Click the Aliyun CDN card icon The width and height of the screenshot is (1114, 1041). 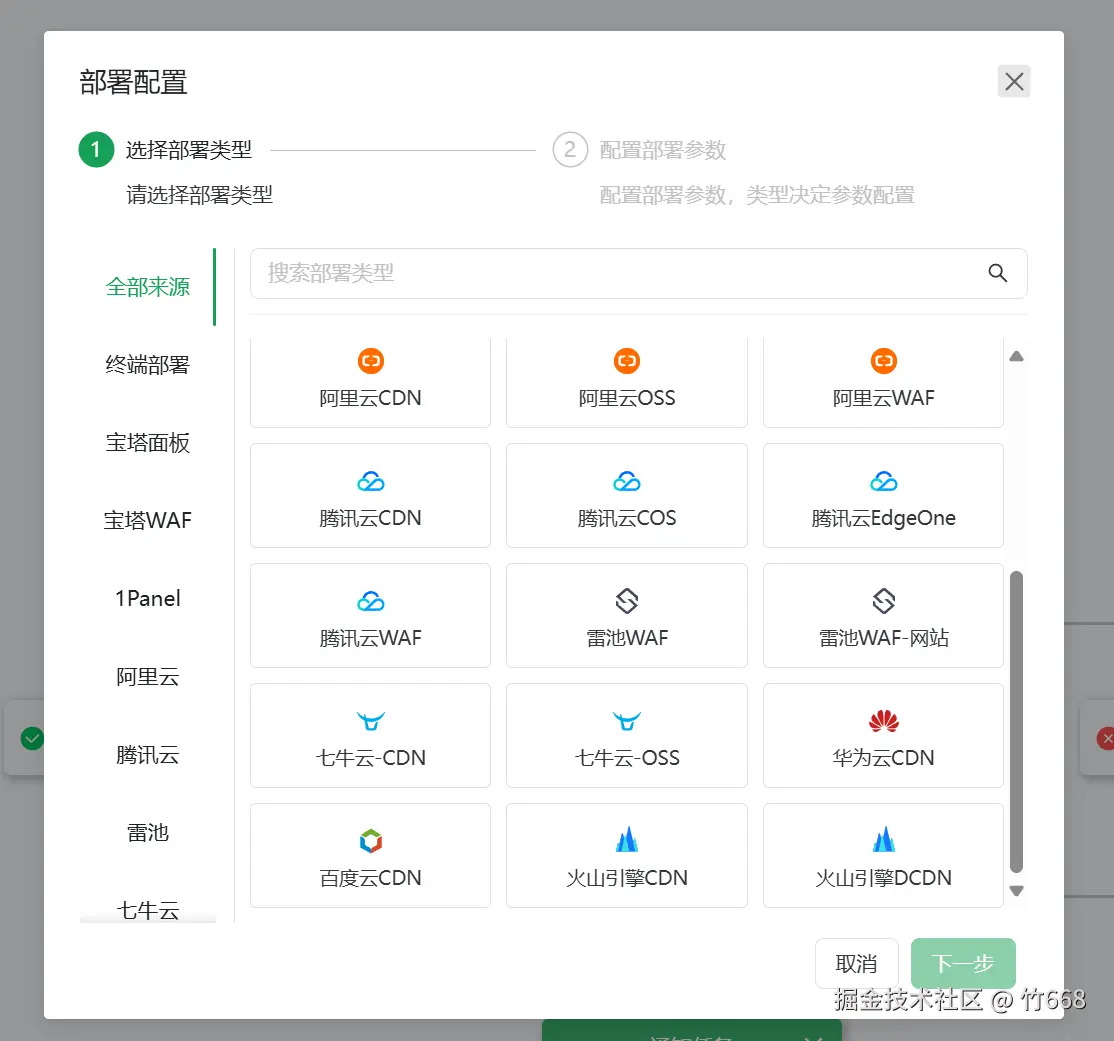pyautogui.click(x=370, y=361)
